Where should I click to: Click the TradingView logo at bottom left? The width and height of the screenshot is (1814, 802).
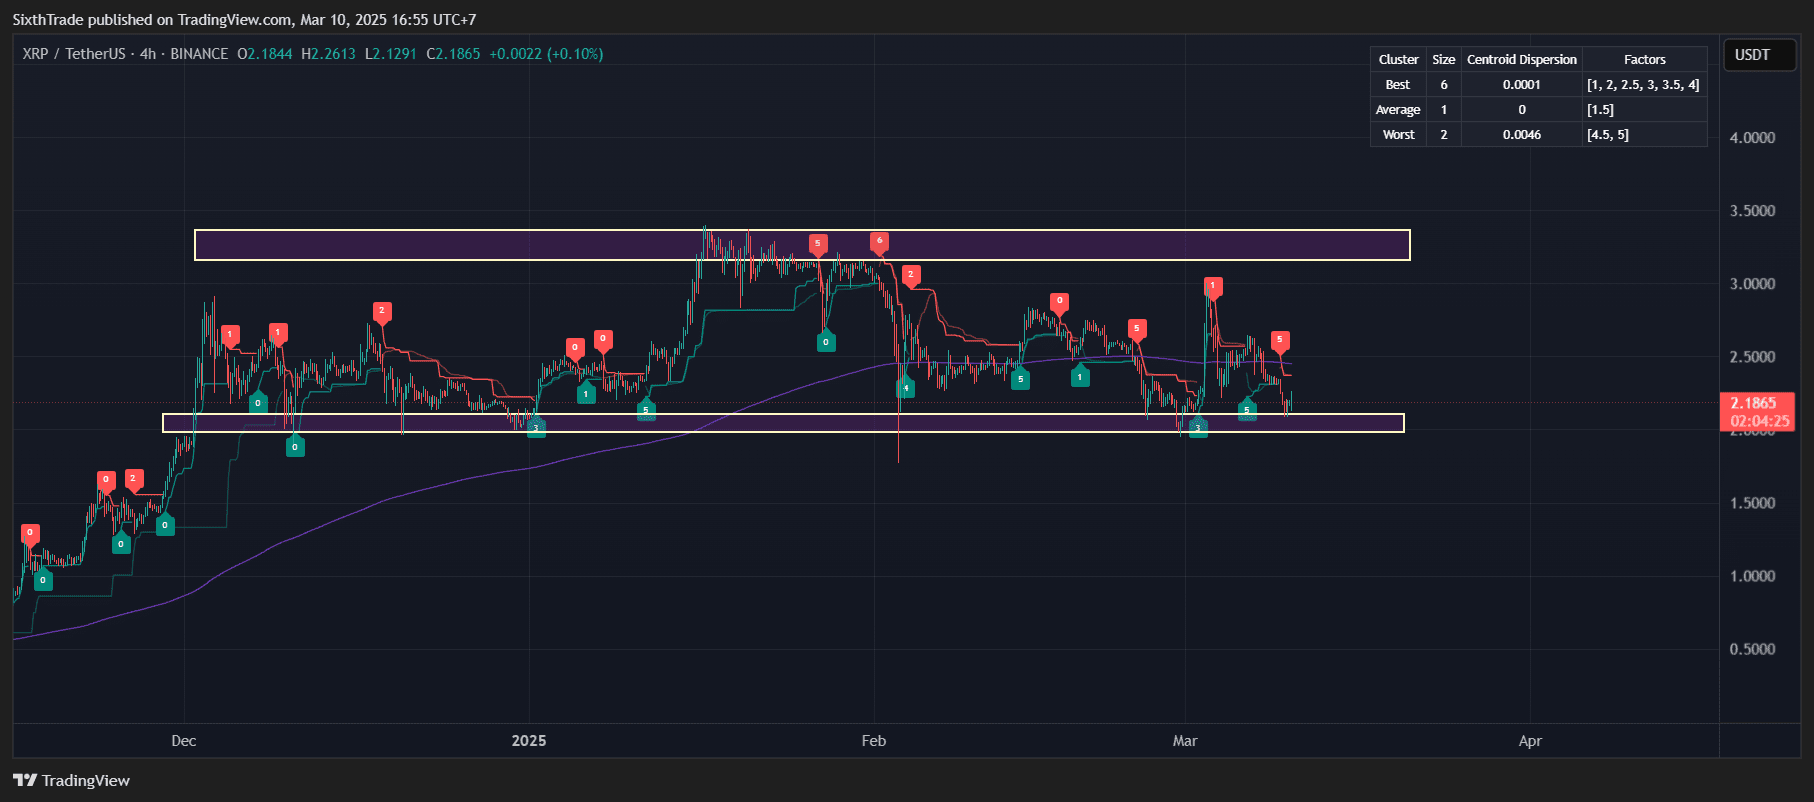[x=72, y=781]
